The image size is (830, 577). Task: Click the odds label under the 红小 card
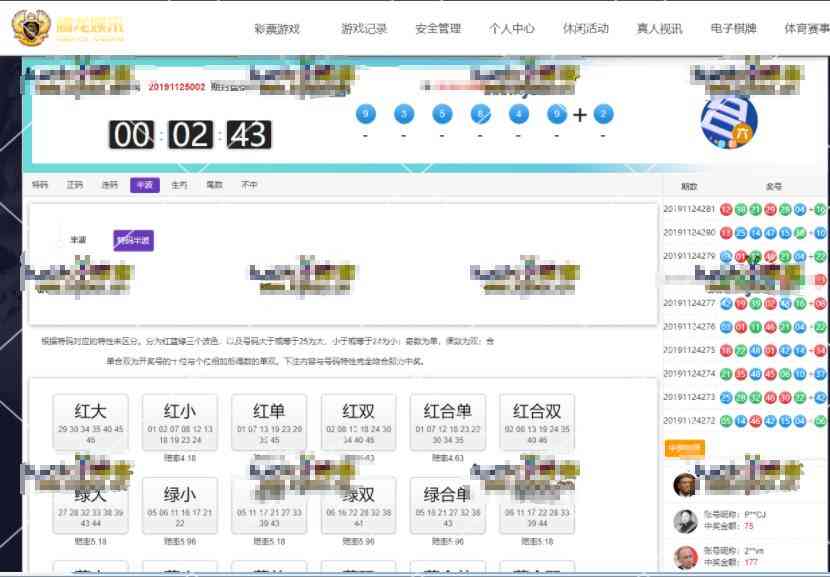[180, 458]
